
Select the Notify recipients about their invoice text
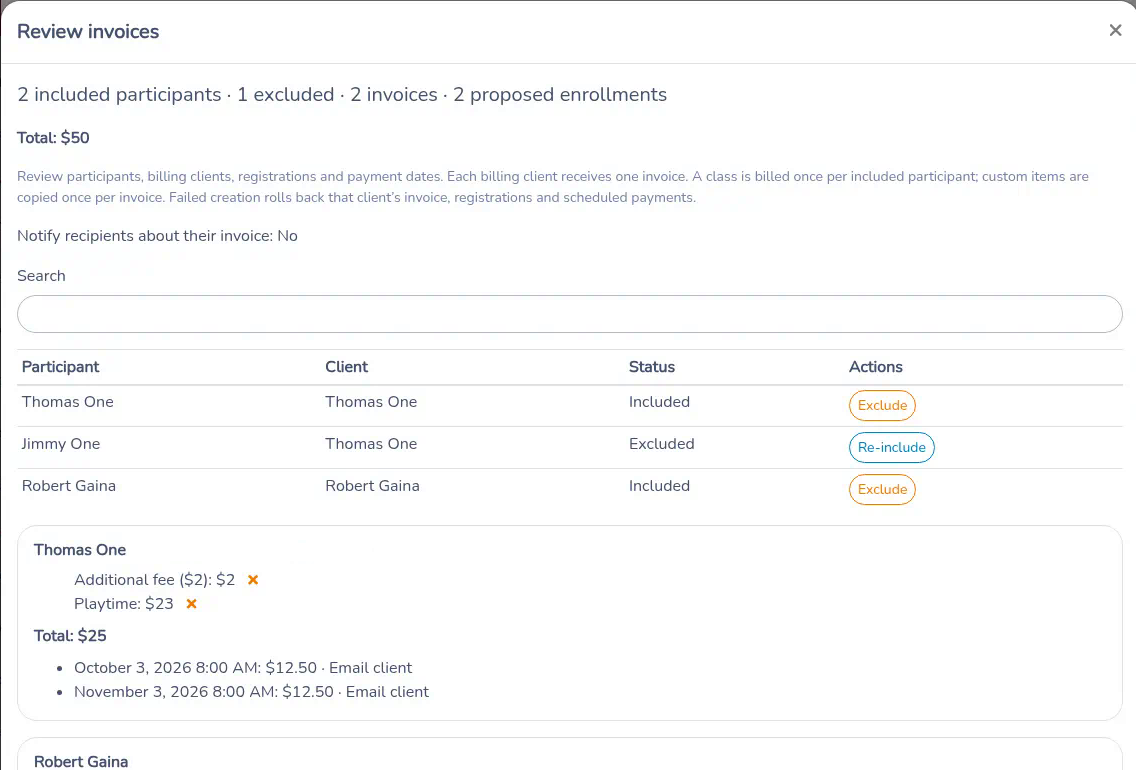click(x=157, y=236)
